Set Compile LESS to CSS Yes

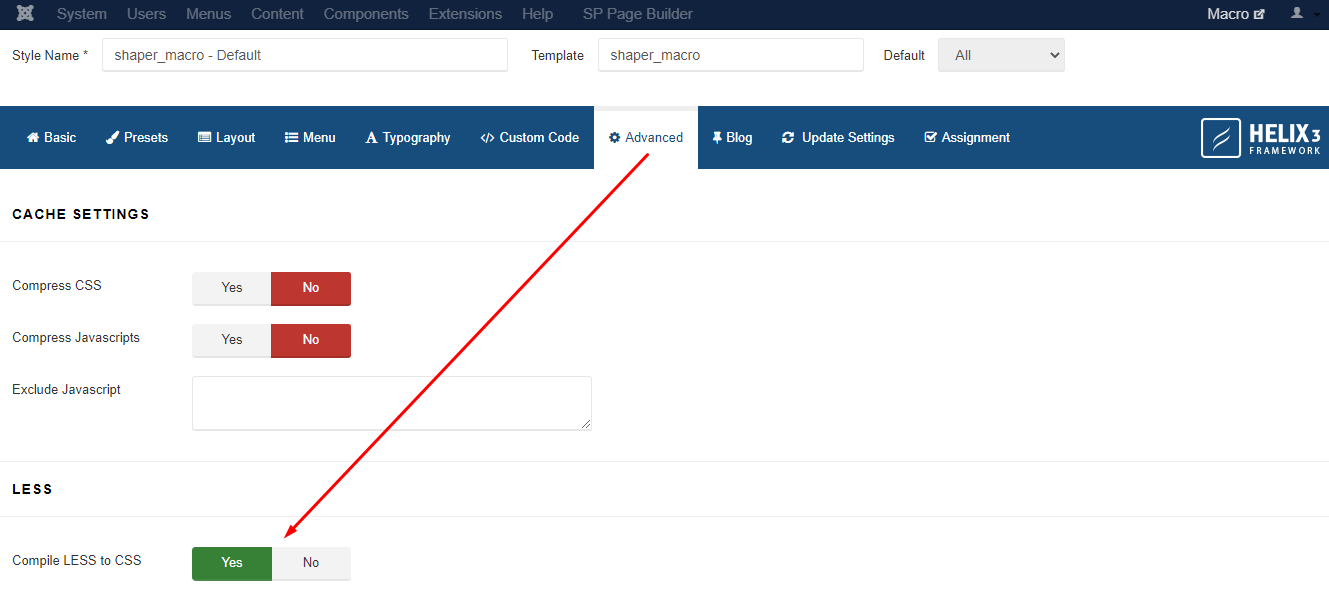(x=232, y=563)
